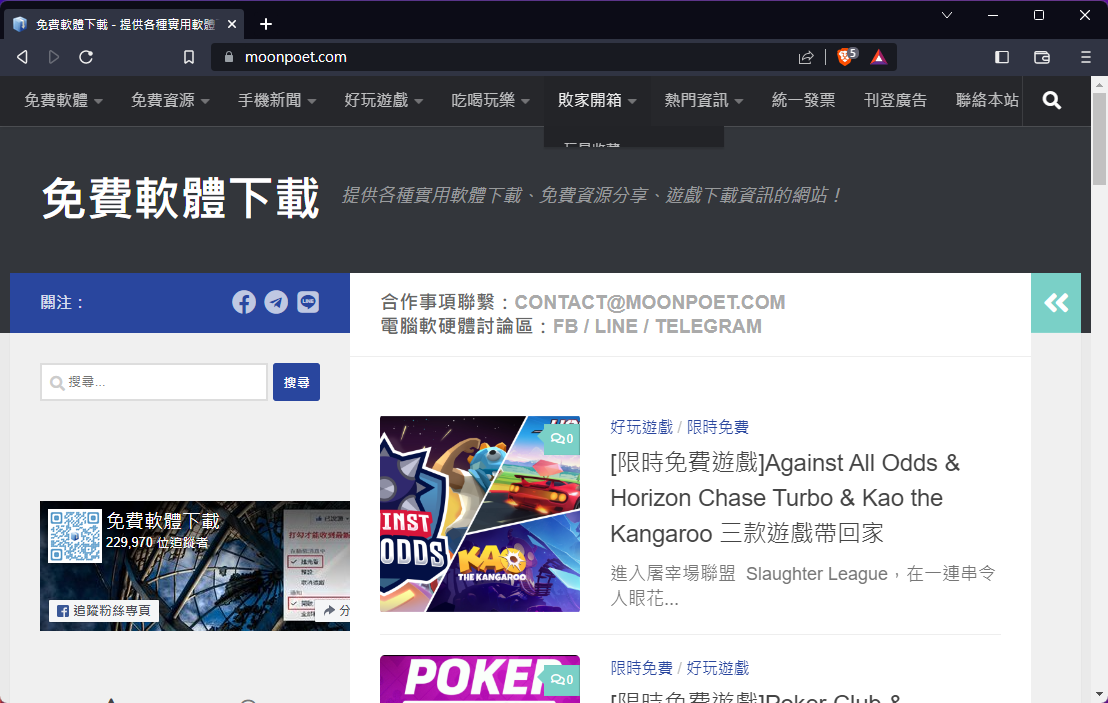Open the Brave Shields icon

846,57
